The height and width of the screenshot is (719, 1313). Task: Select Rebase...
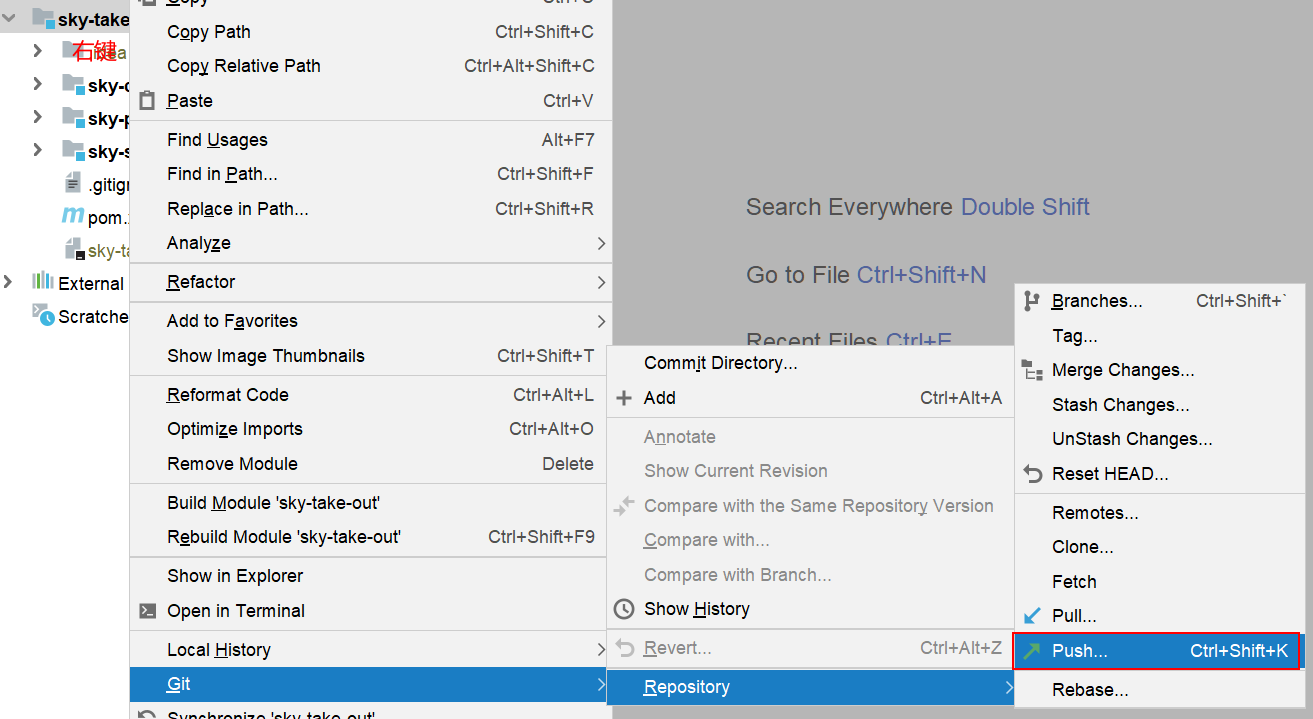tap(1159, 690)
